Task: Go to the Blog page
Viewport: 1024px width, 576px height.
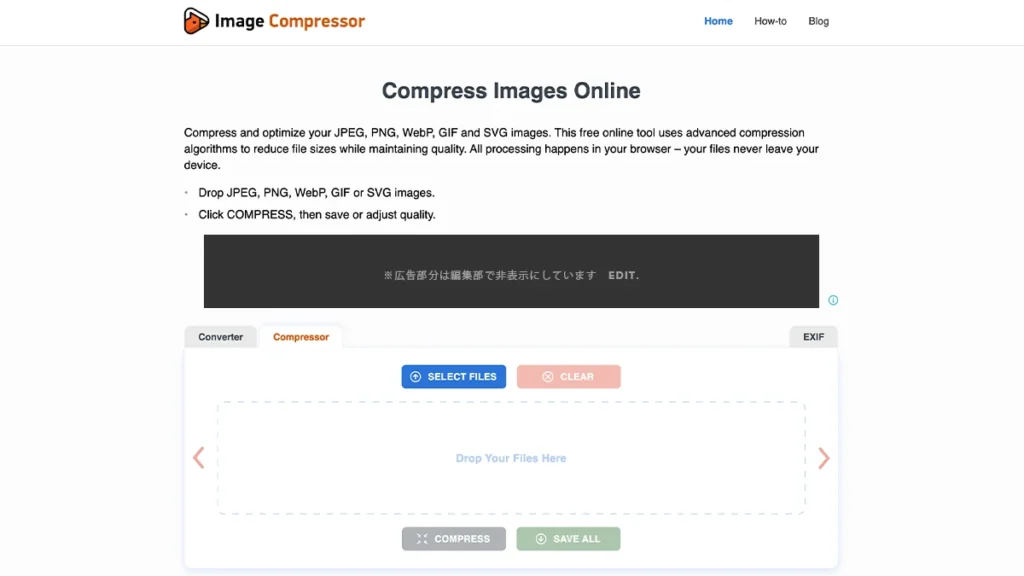Action: 818,22
